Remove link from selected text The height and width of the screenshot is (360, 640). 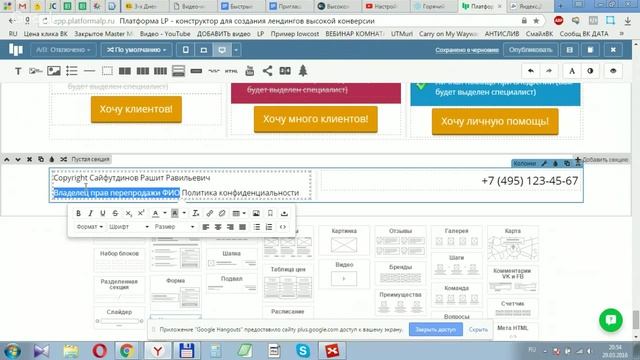point(222,213)
